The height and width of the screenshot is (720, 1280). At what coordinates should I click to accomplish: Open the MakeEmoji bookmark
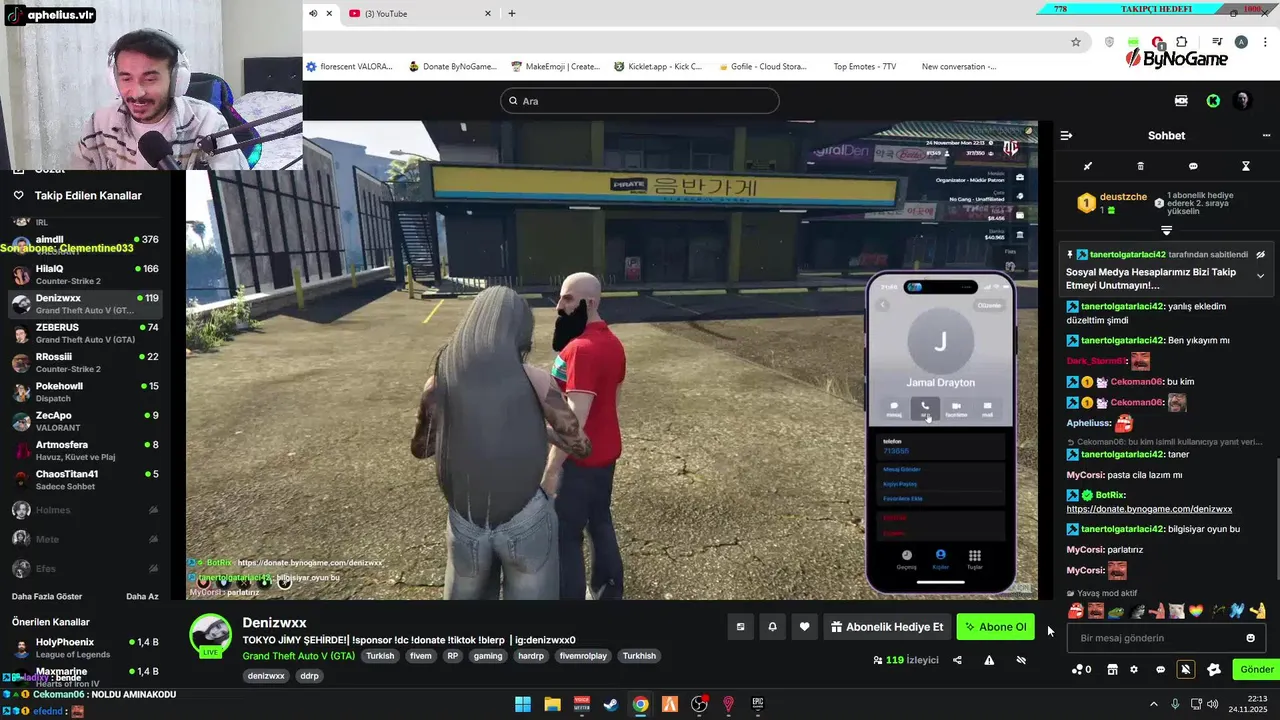pos(555,67)
